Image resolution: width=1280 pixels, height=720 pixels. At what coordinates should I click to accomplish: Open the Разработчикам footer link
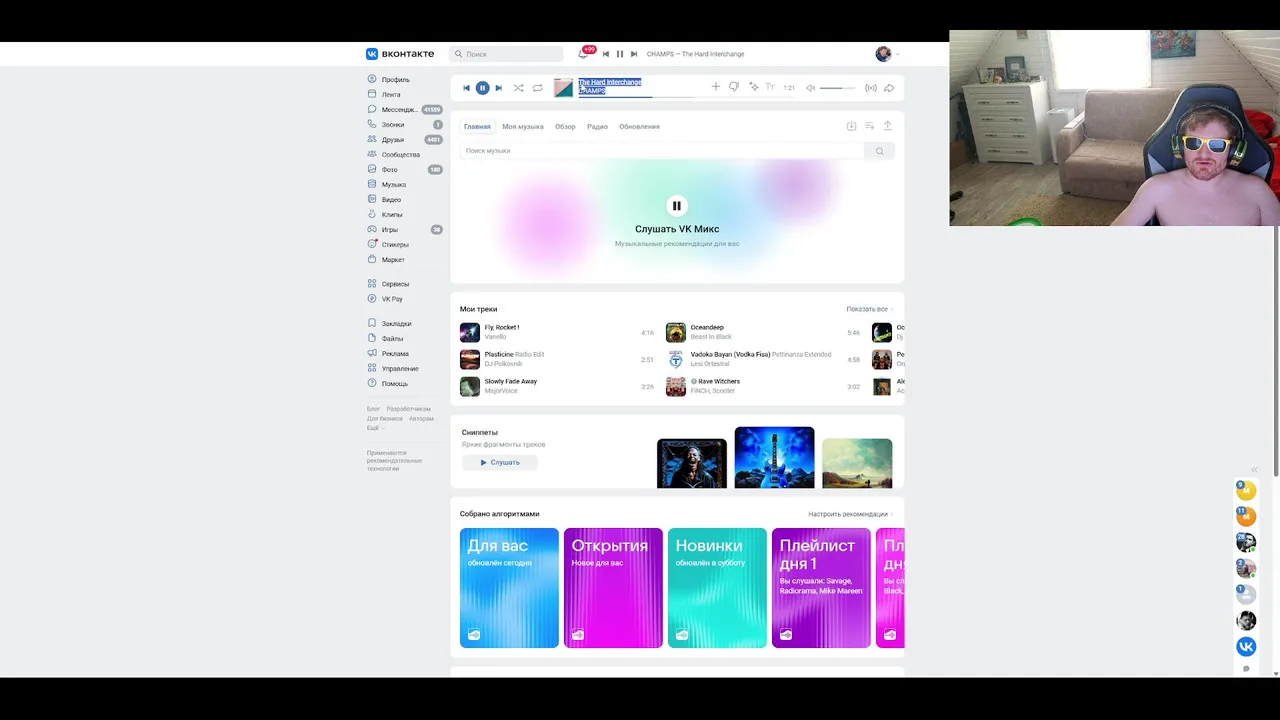point(409,409)
